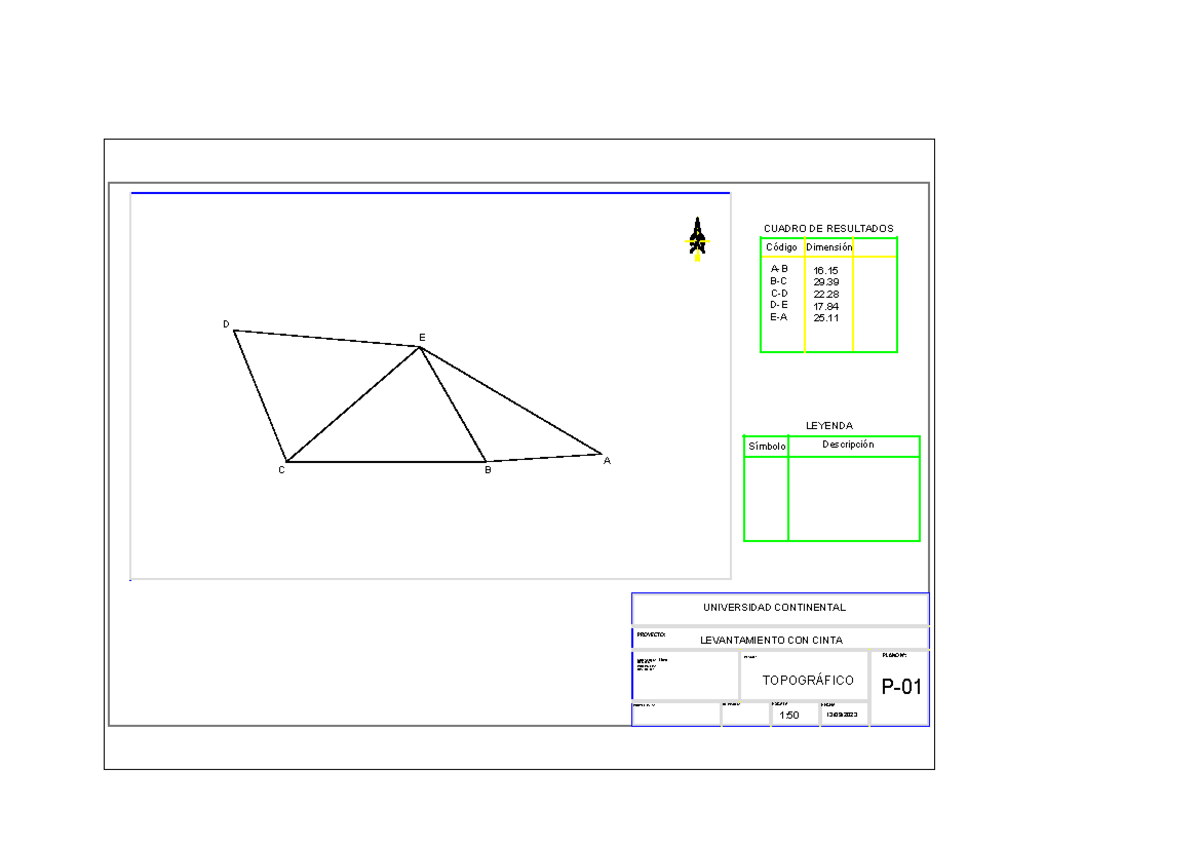Screen dimensions: 1200x848
Task: Click the 'Dimensión' column header
Action: tap(829, 246)
